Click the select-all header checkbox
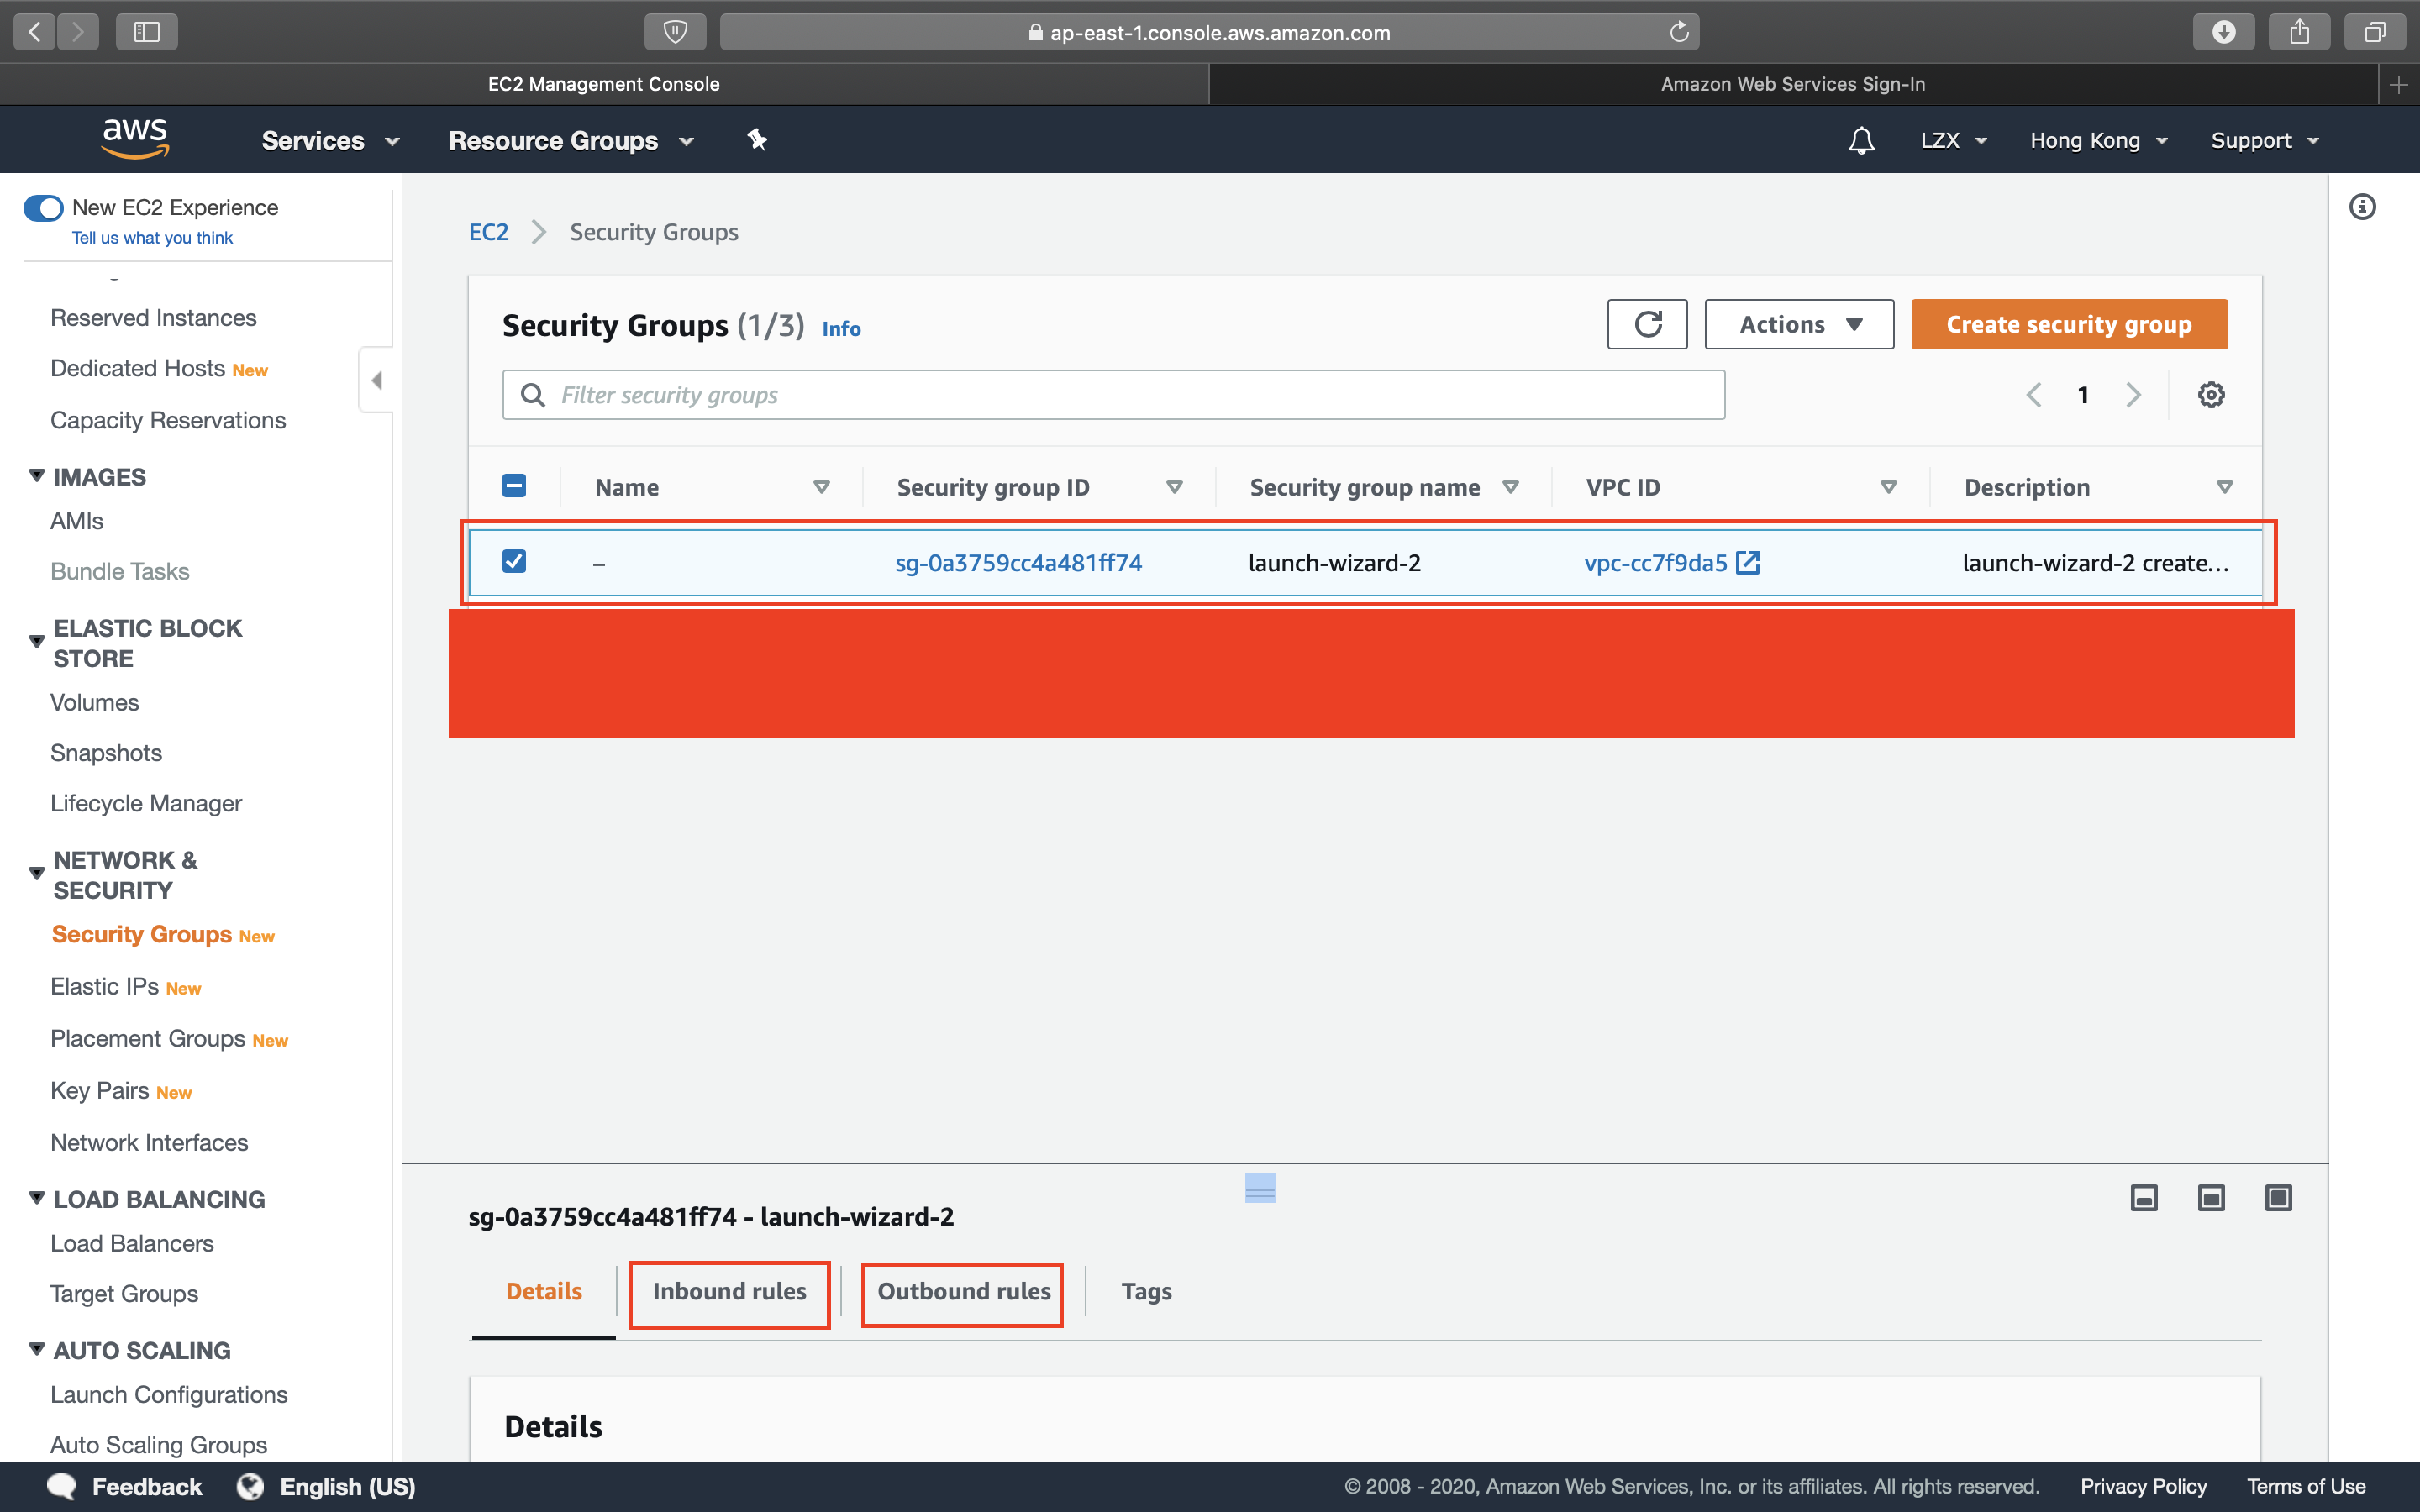Screen dimensions: 2420x1512 coord(514,486)
